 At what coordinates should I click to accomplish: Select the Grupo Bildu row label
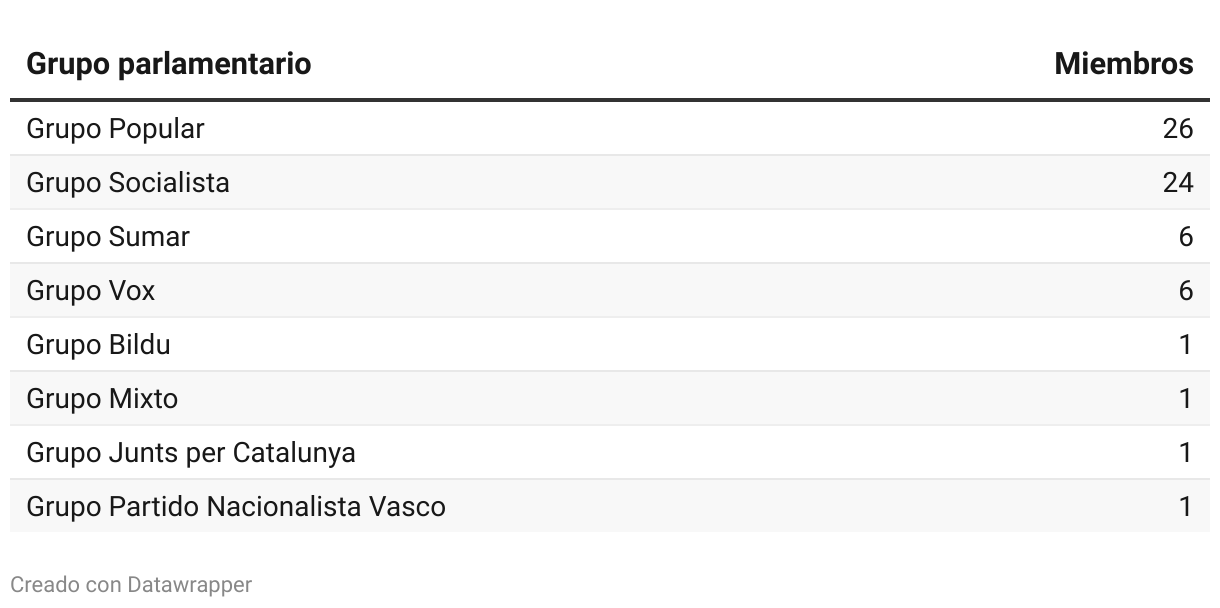(98, 345)
